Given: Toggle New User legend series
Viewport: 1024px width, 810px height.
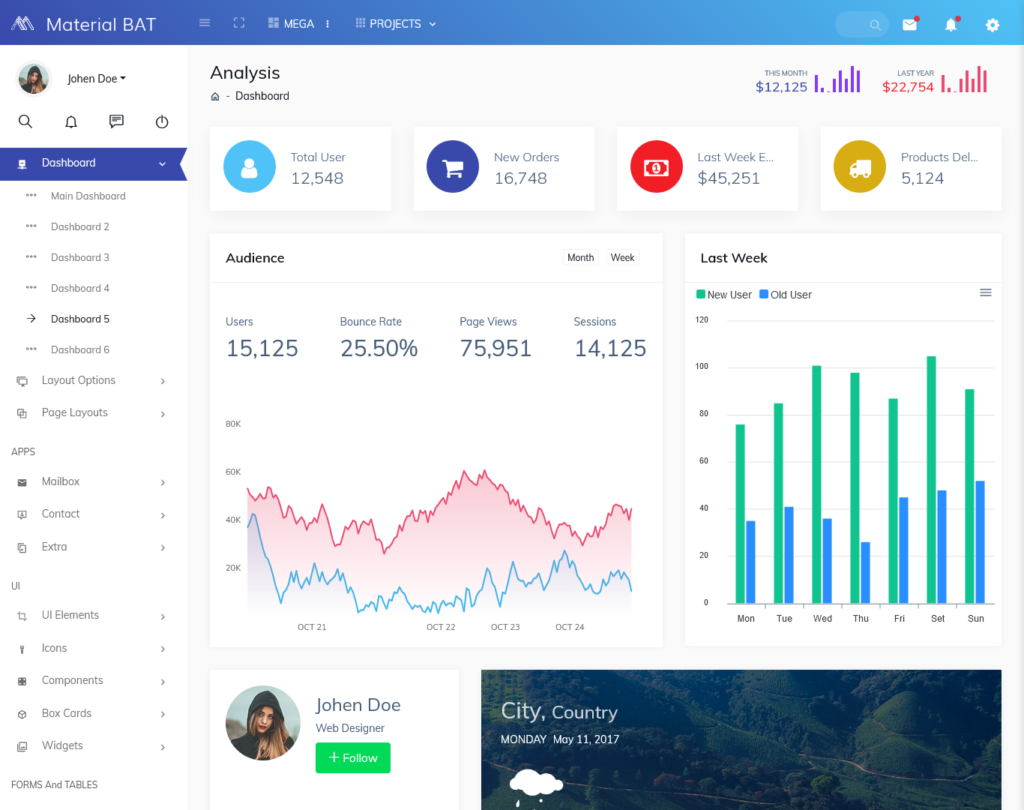Looking at the screenshot, I should (724, 295).
